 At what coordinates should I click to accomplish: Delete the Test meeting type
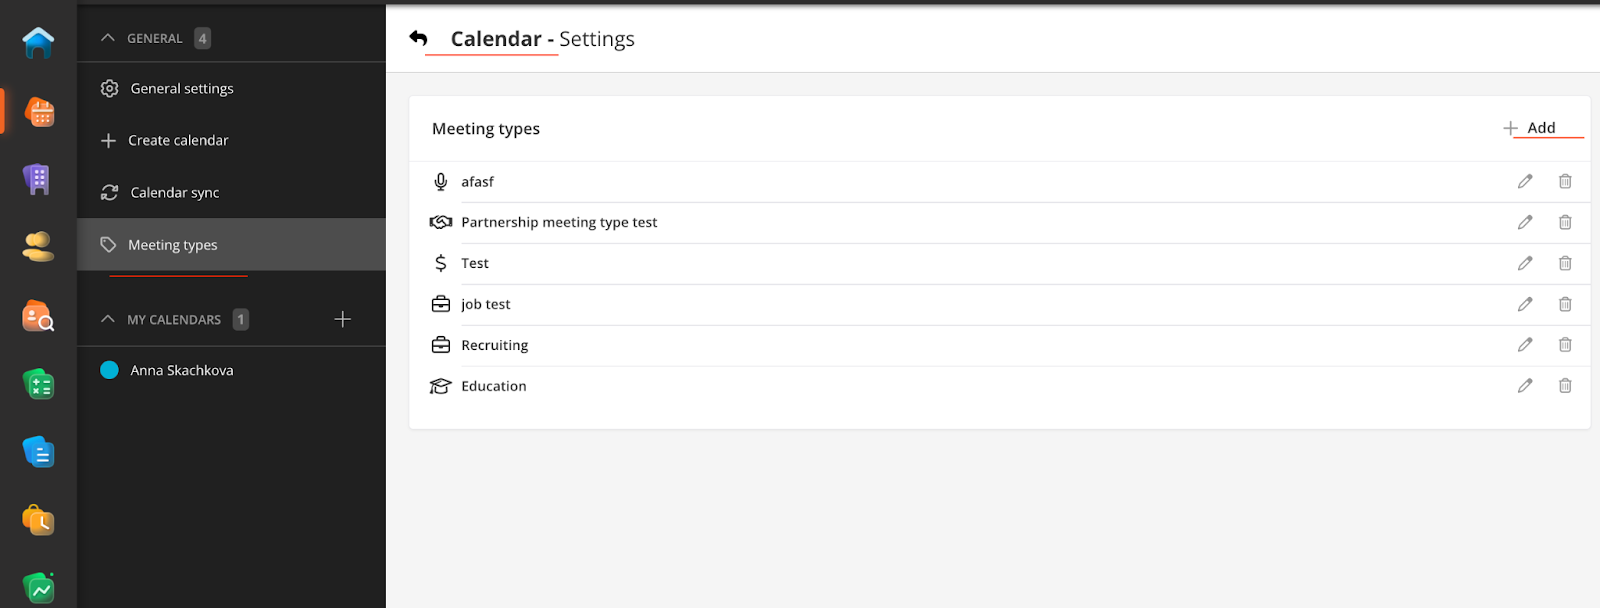pos(1565,263)
